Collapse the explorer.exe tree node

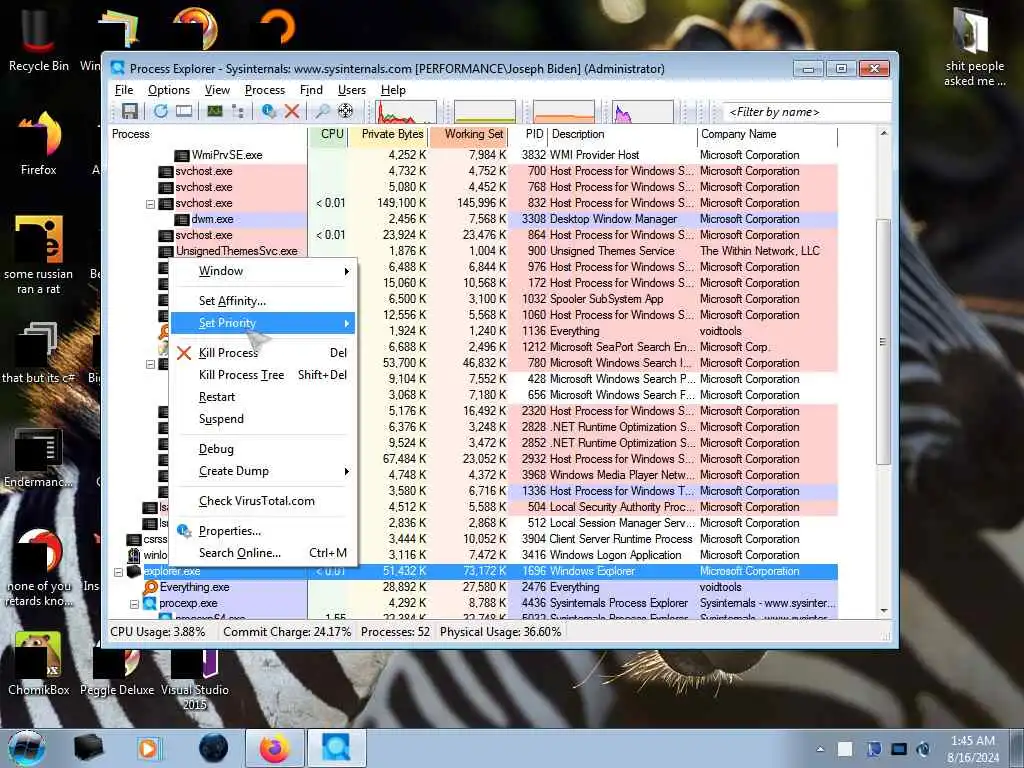(x=118, y=572)
